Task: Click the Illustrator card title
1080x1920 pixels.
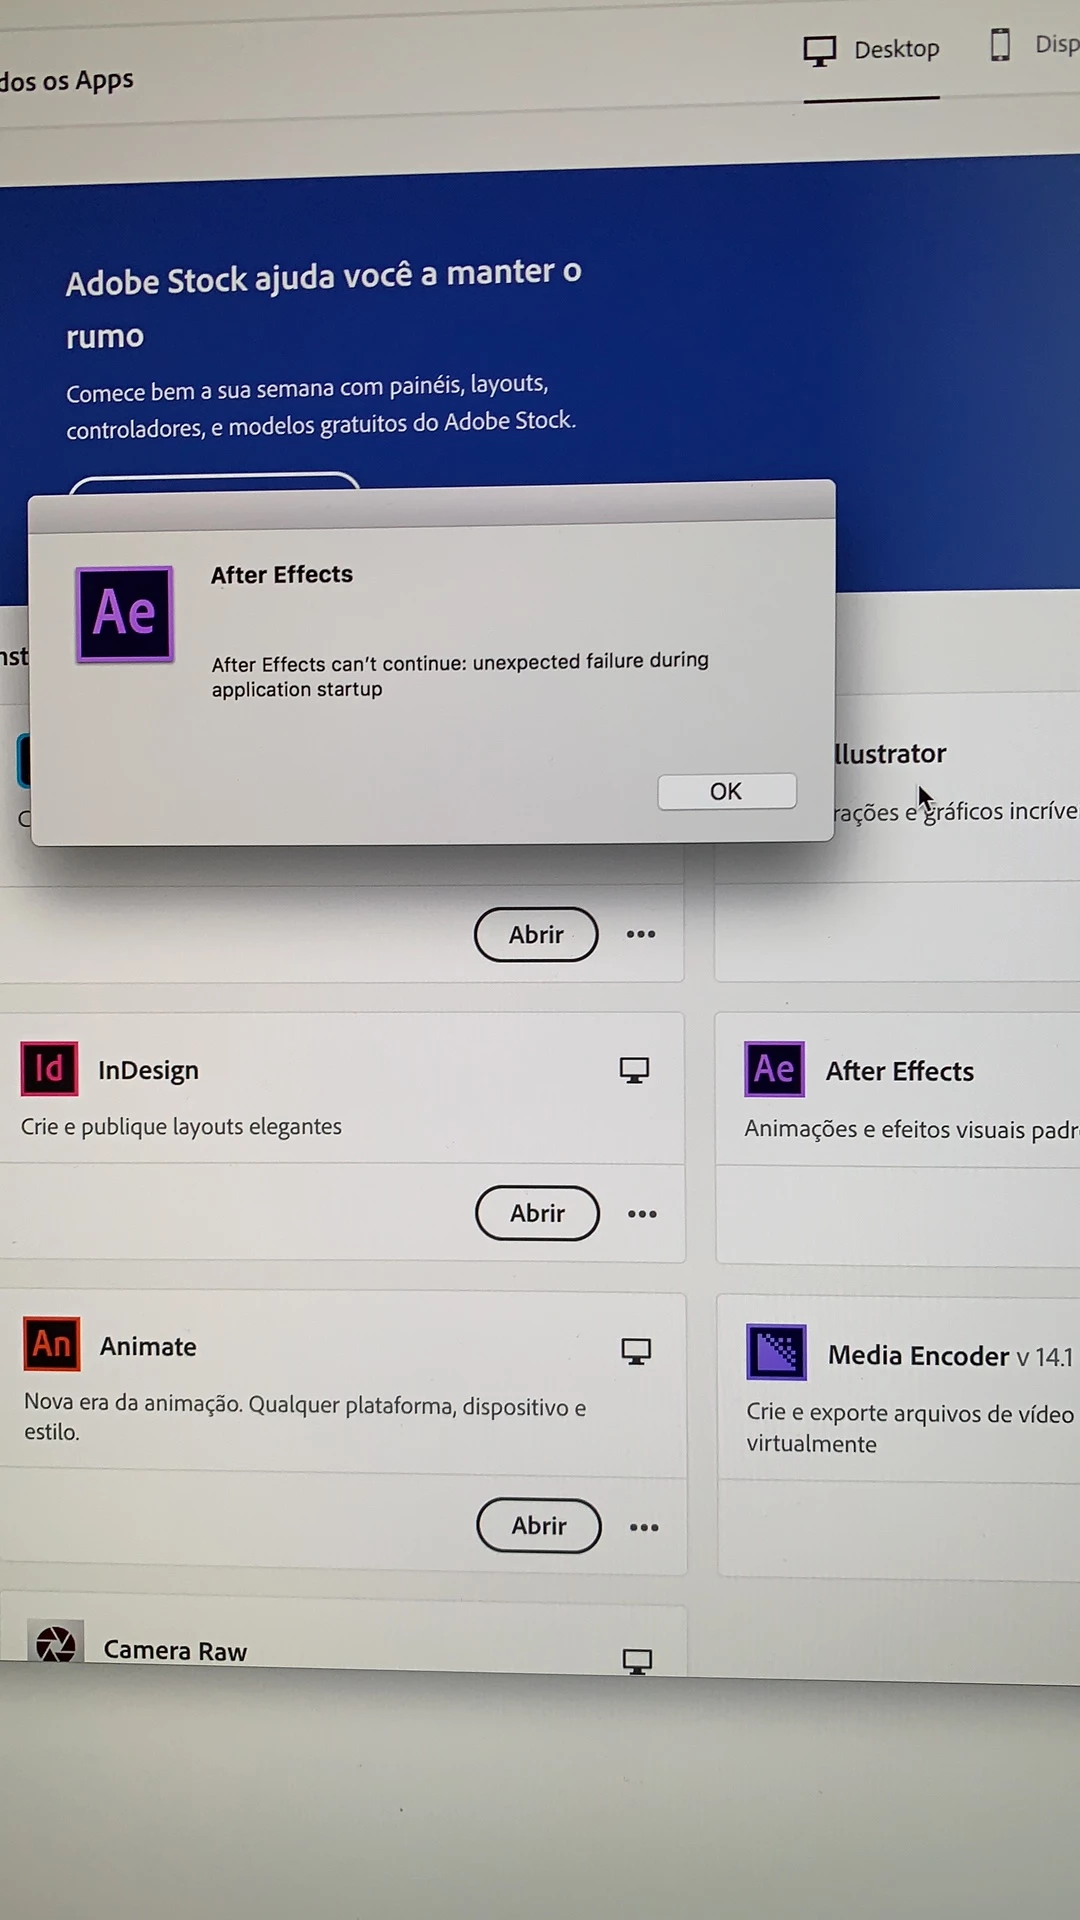Action: click(x=890, y=753)
